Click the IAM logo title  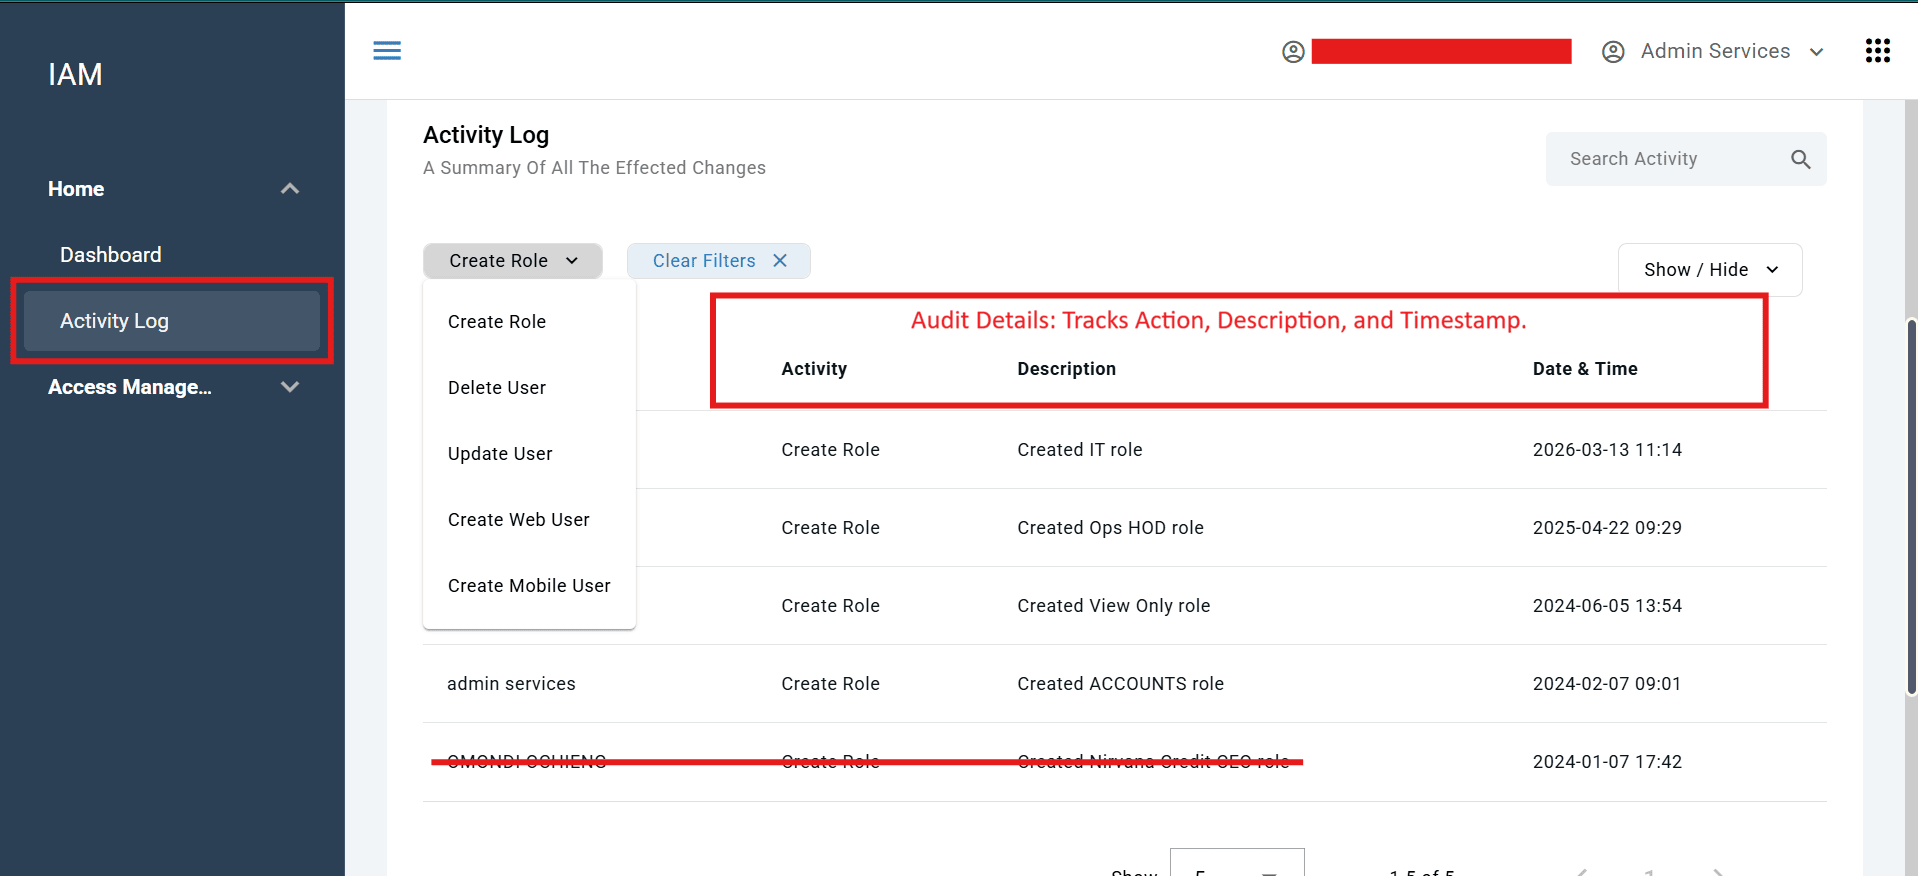click(75, 75)
